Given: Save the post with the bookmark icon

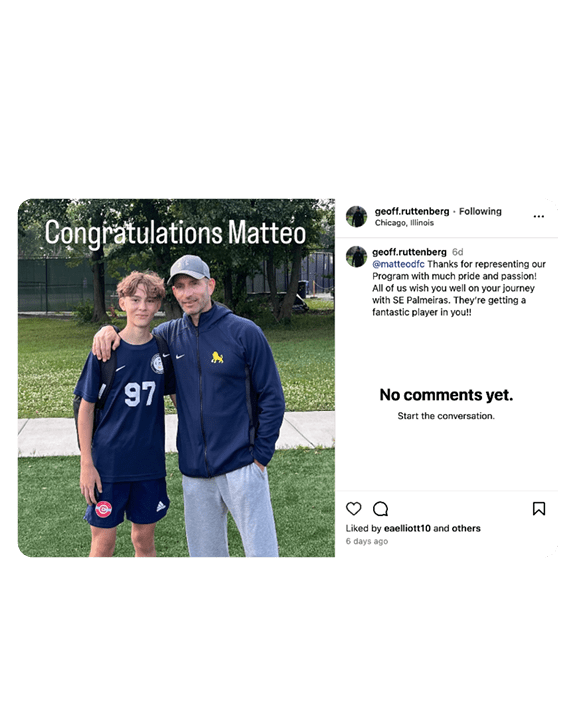Looking at the screenshot, I should coord(539,509).
